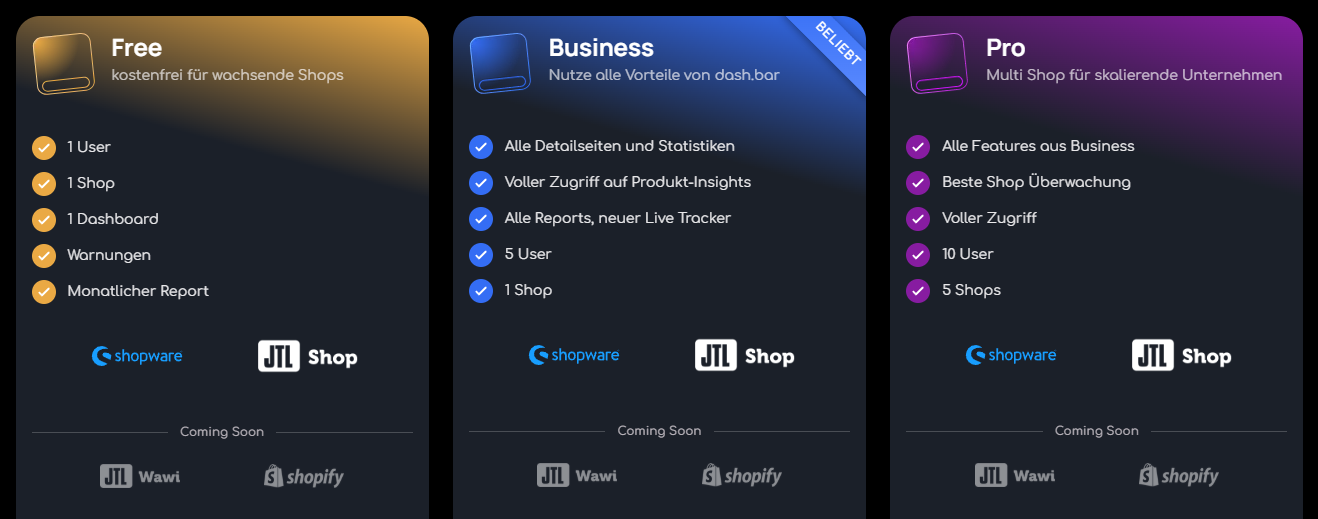1318x519 pixels.
Task: Click the orange checkmark next to Warnungen
Action: click(x=44, y=255)
